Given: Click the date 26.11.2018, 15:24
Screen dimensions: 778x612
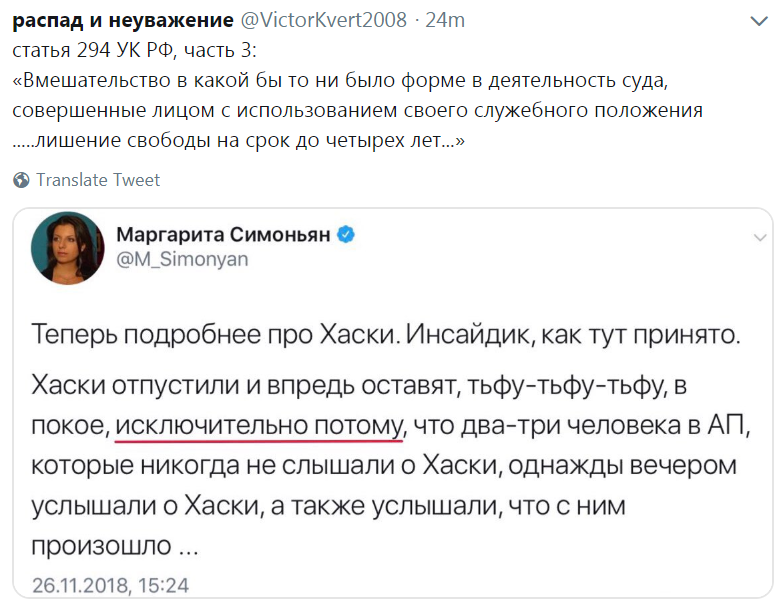Looking at the screenshot, I should 110,585.
